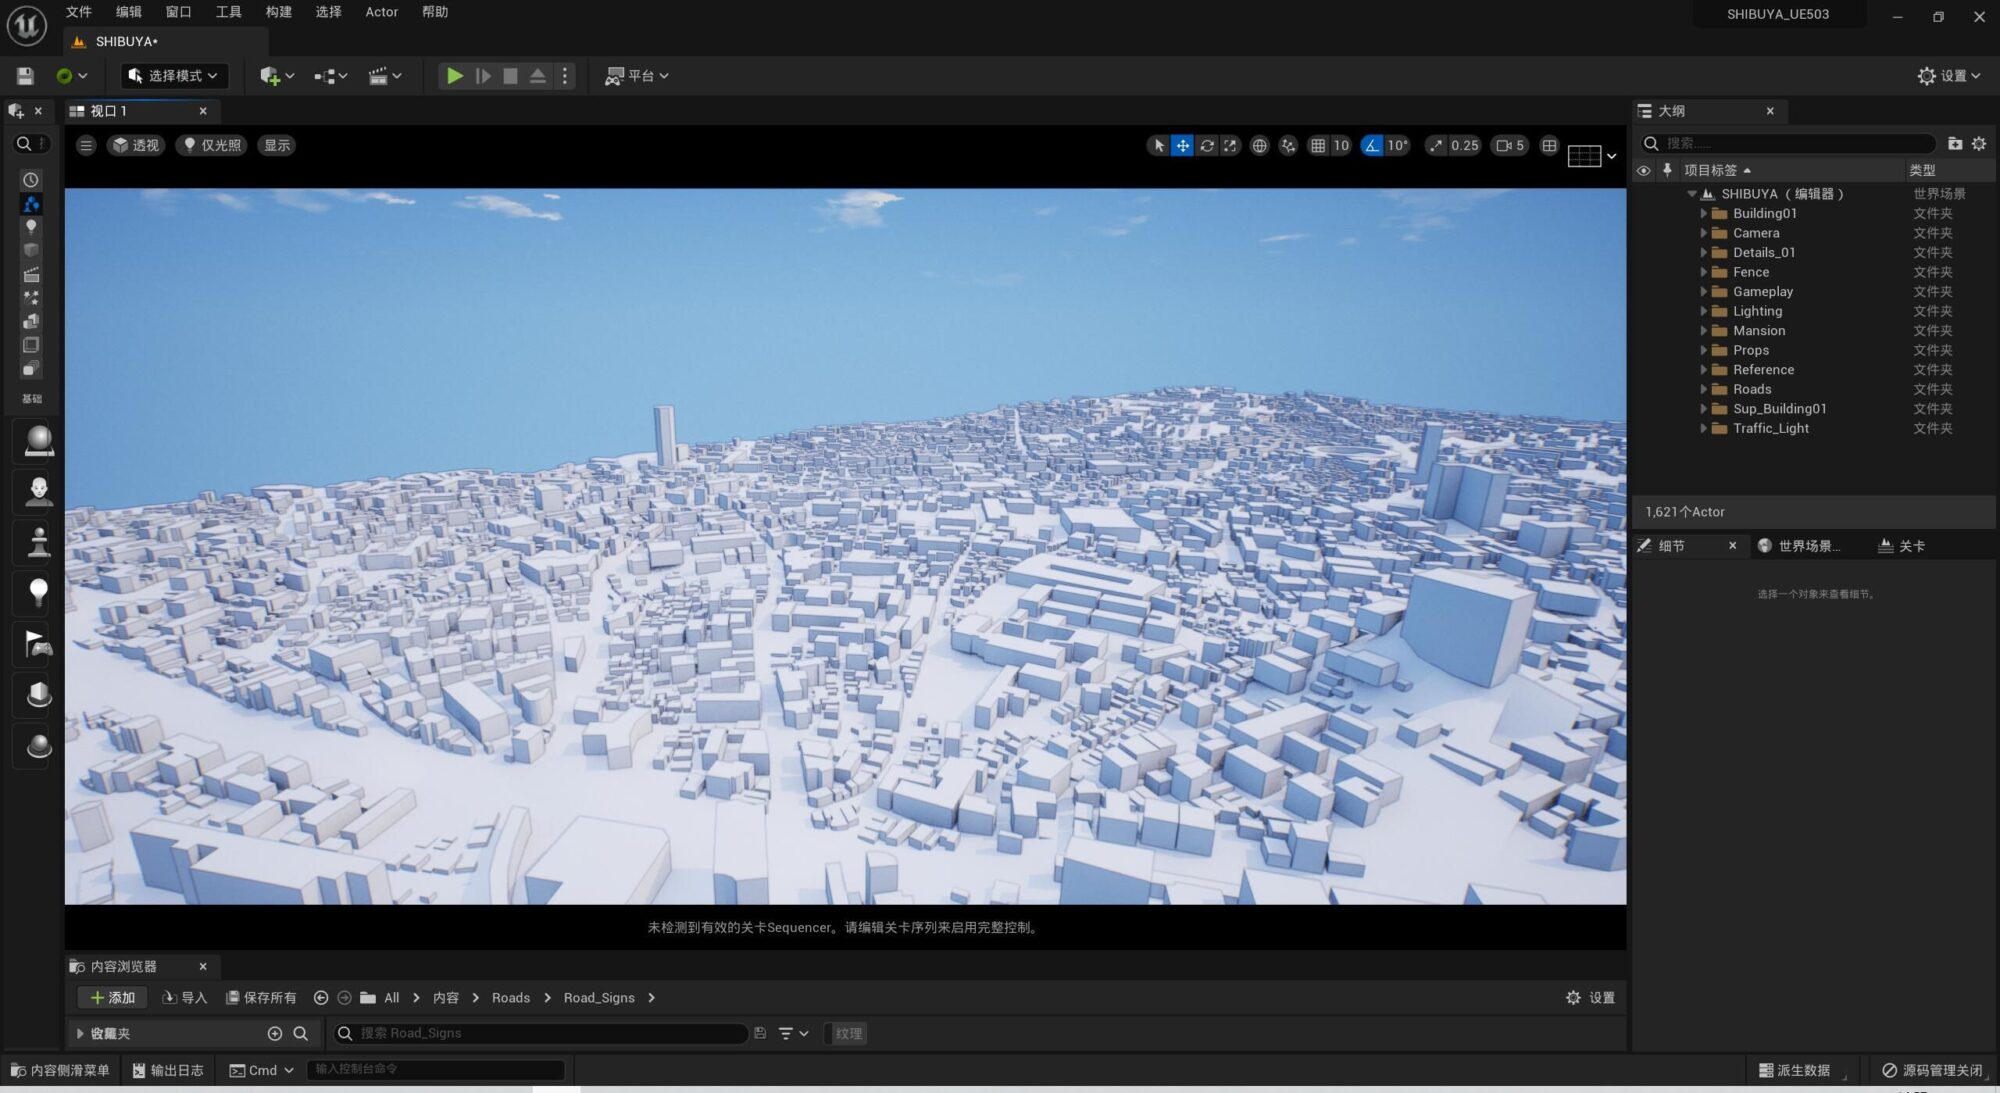This screenshot has height=1093, width=2000.
Task: Click the 添加 button in content browser
Action: pyautogui.click(x=113, y=998)
